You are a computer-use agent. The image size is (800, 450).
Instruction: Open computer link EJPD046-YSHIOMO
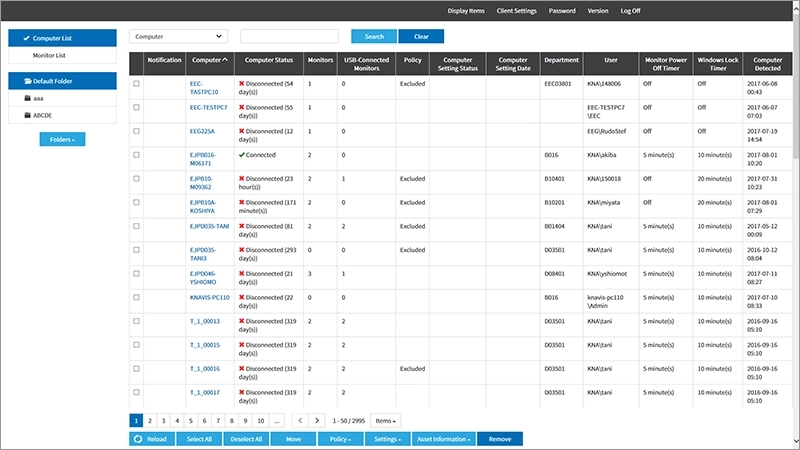point(203,278)
